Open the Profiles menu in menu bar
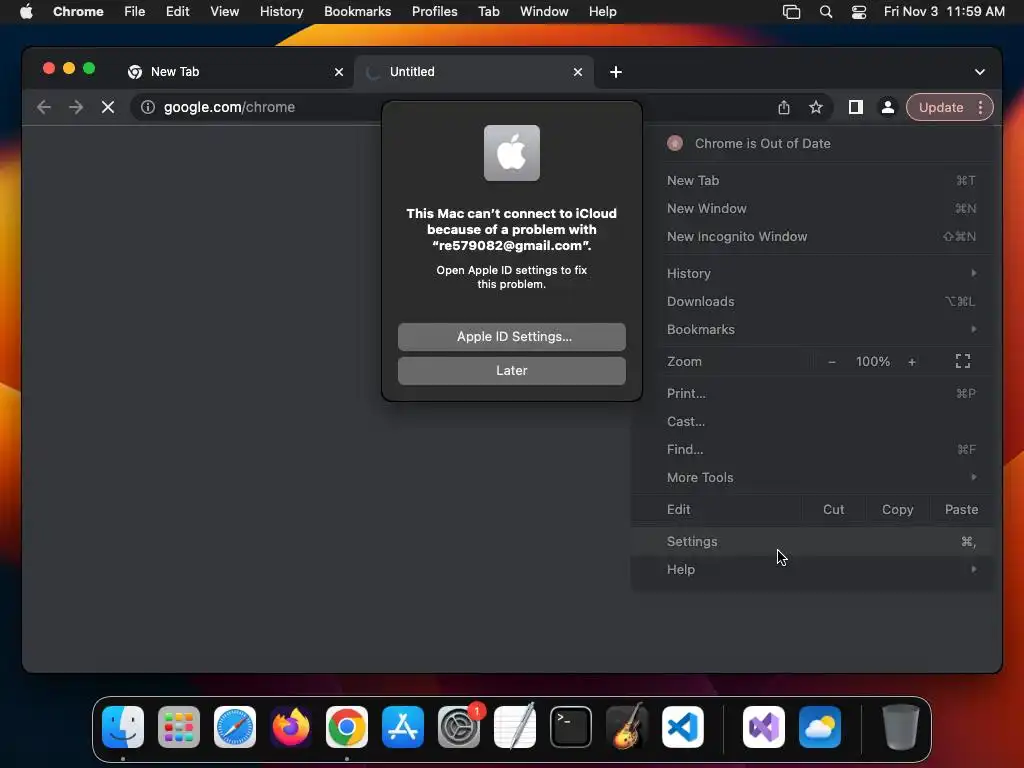This screenshot has height=768, width=1024. click(434, 12)
